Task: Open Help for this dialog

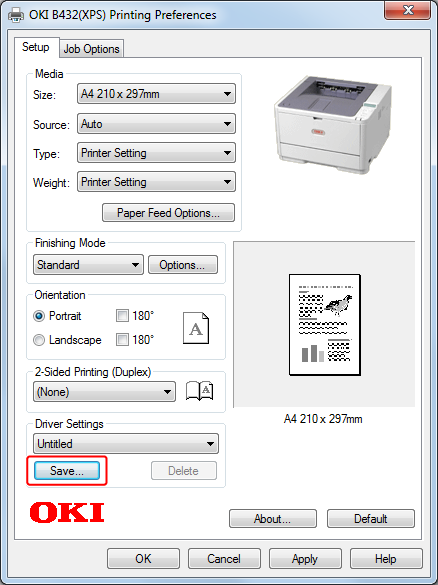Action: [386, 559]
